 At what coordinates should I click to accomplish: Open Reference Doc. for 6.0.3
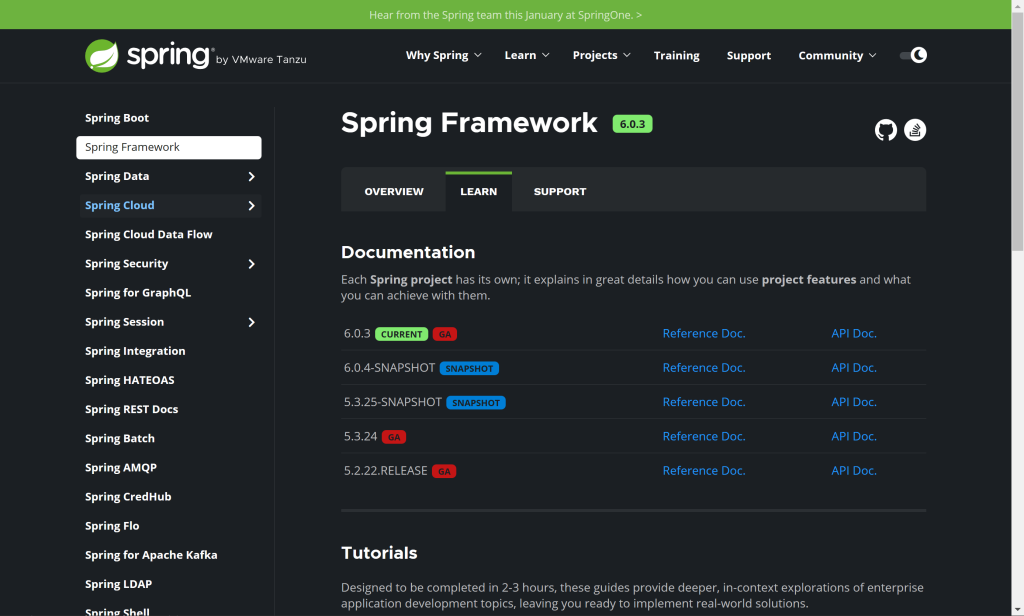pos(704,333)
